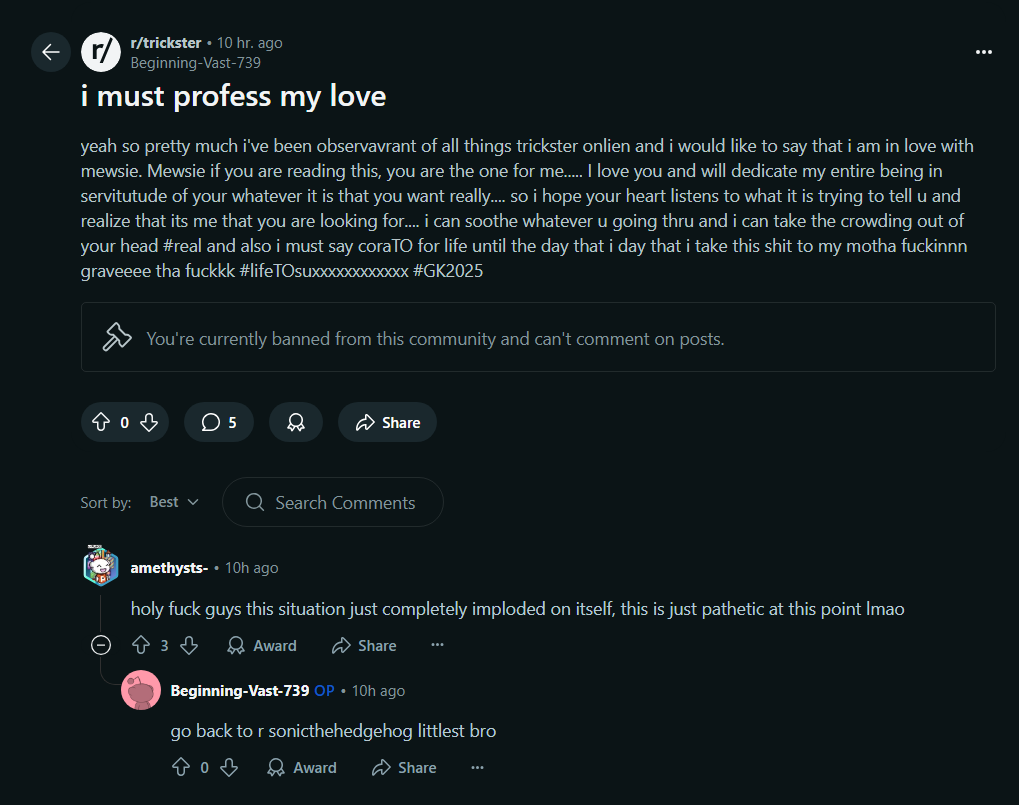Downvote the main post
This screenshot has height=805, width=1019.
tap(149, 422)
